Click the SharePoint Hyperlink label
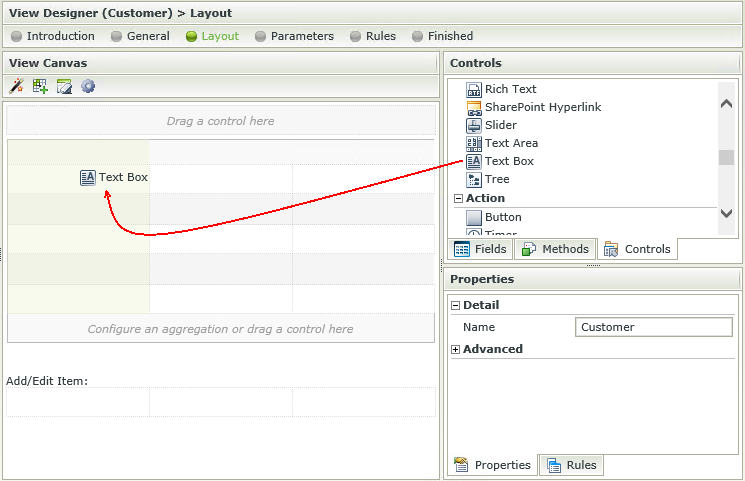 tap(543, 107)
